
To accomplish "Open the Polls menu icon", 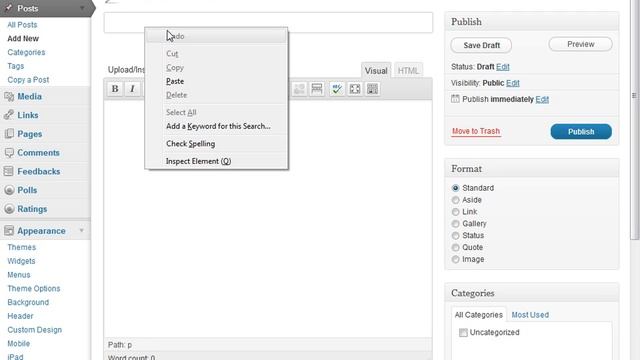I will pos(9,190).
